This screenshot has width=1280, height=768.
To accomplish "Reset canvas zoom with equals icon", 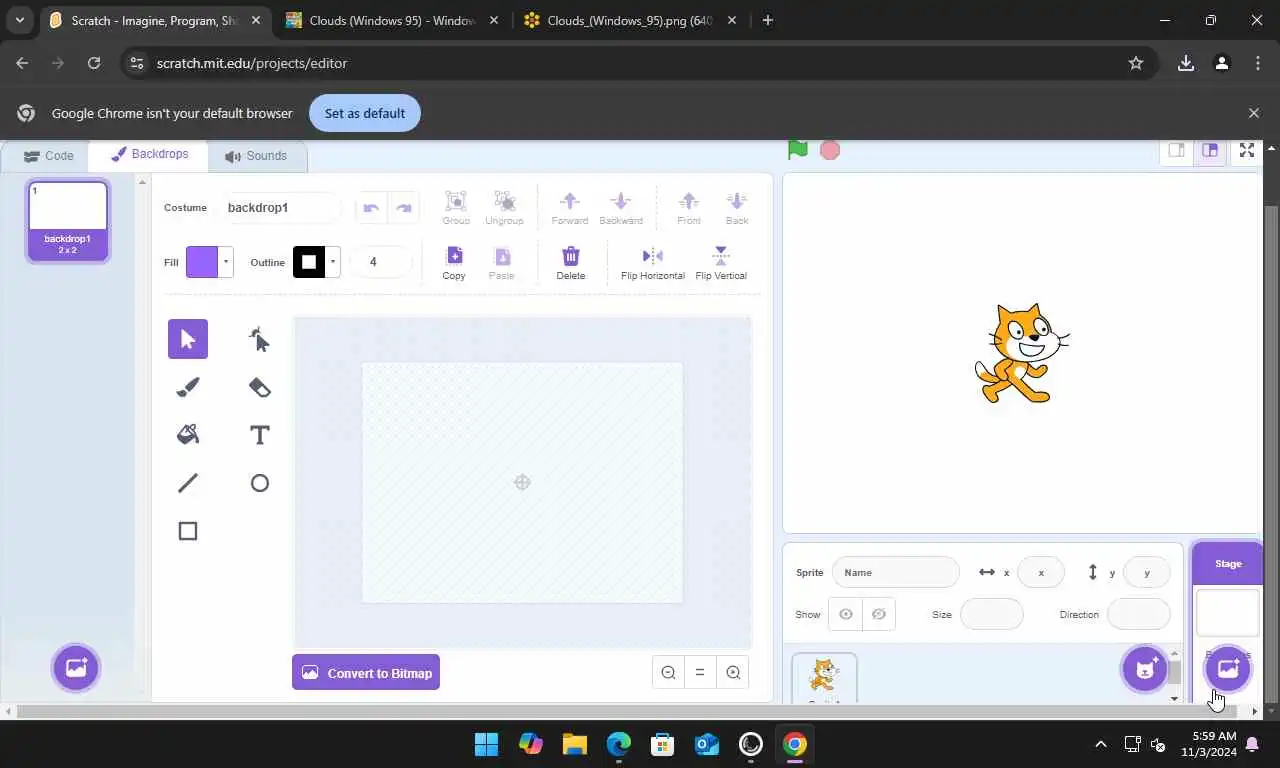I will [x=700, y=673].
